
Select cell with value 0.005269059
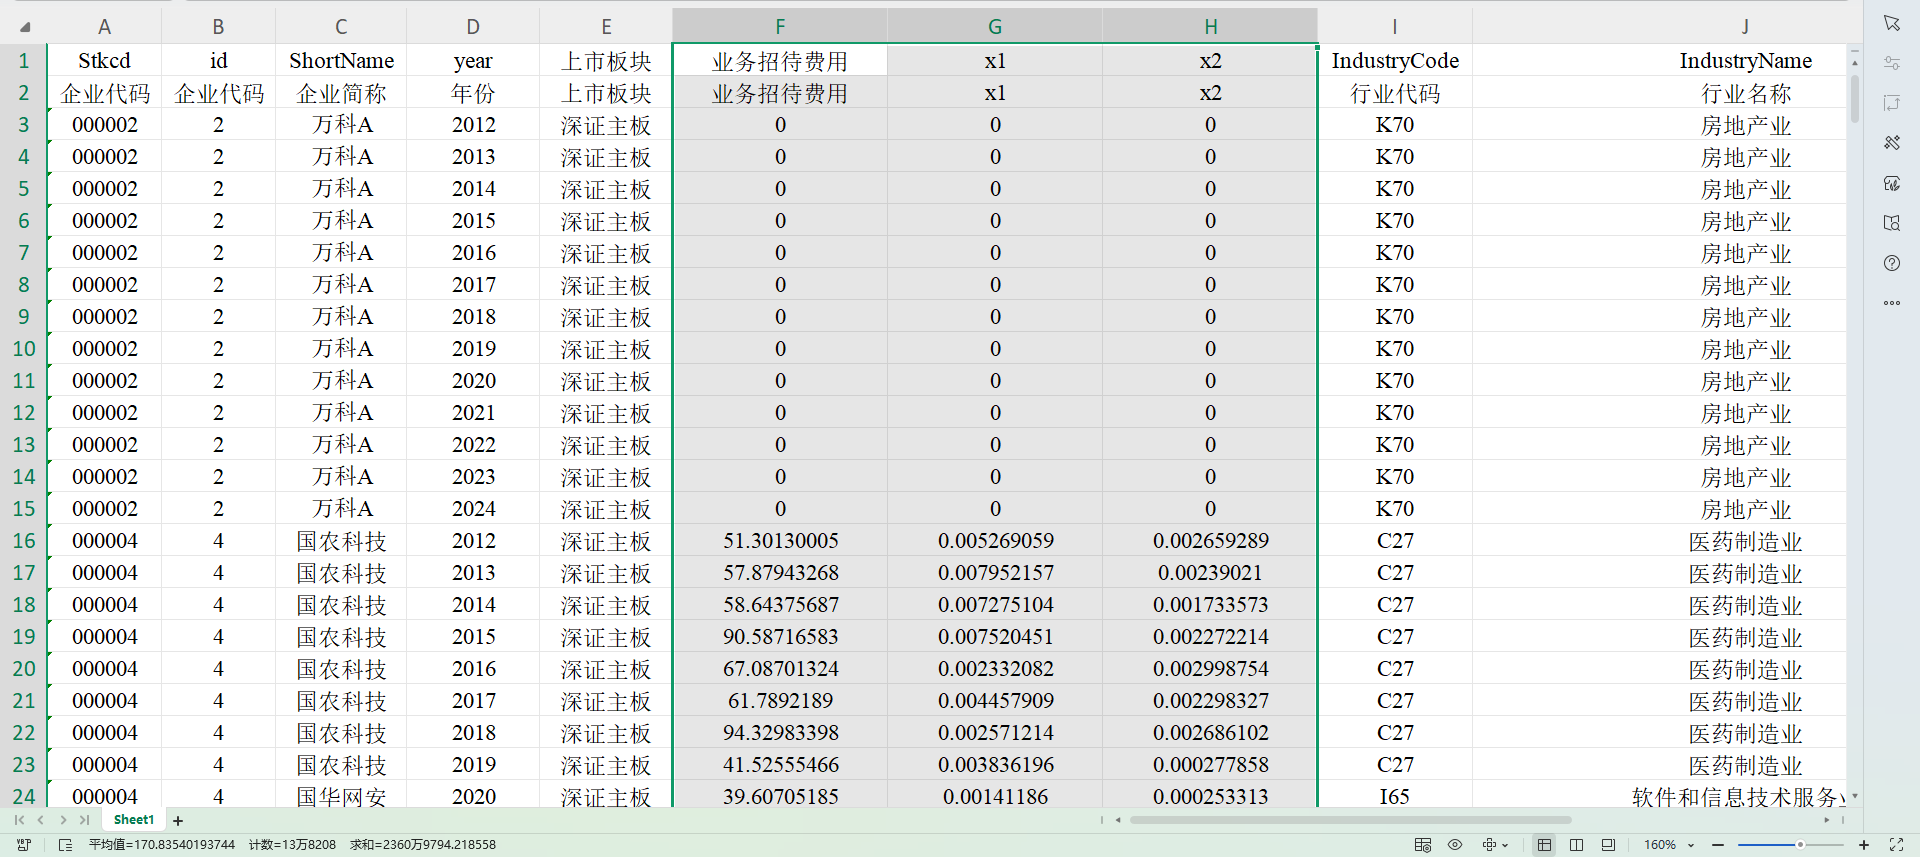[995, 541]
